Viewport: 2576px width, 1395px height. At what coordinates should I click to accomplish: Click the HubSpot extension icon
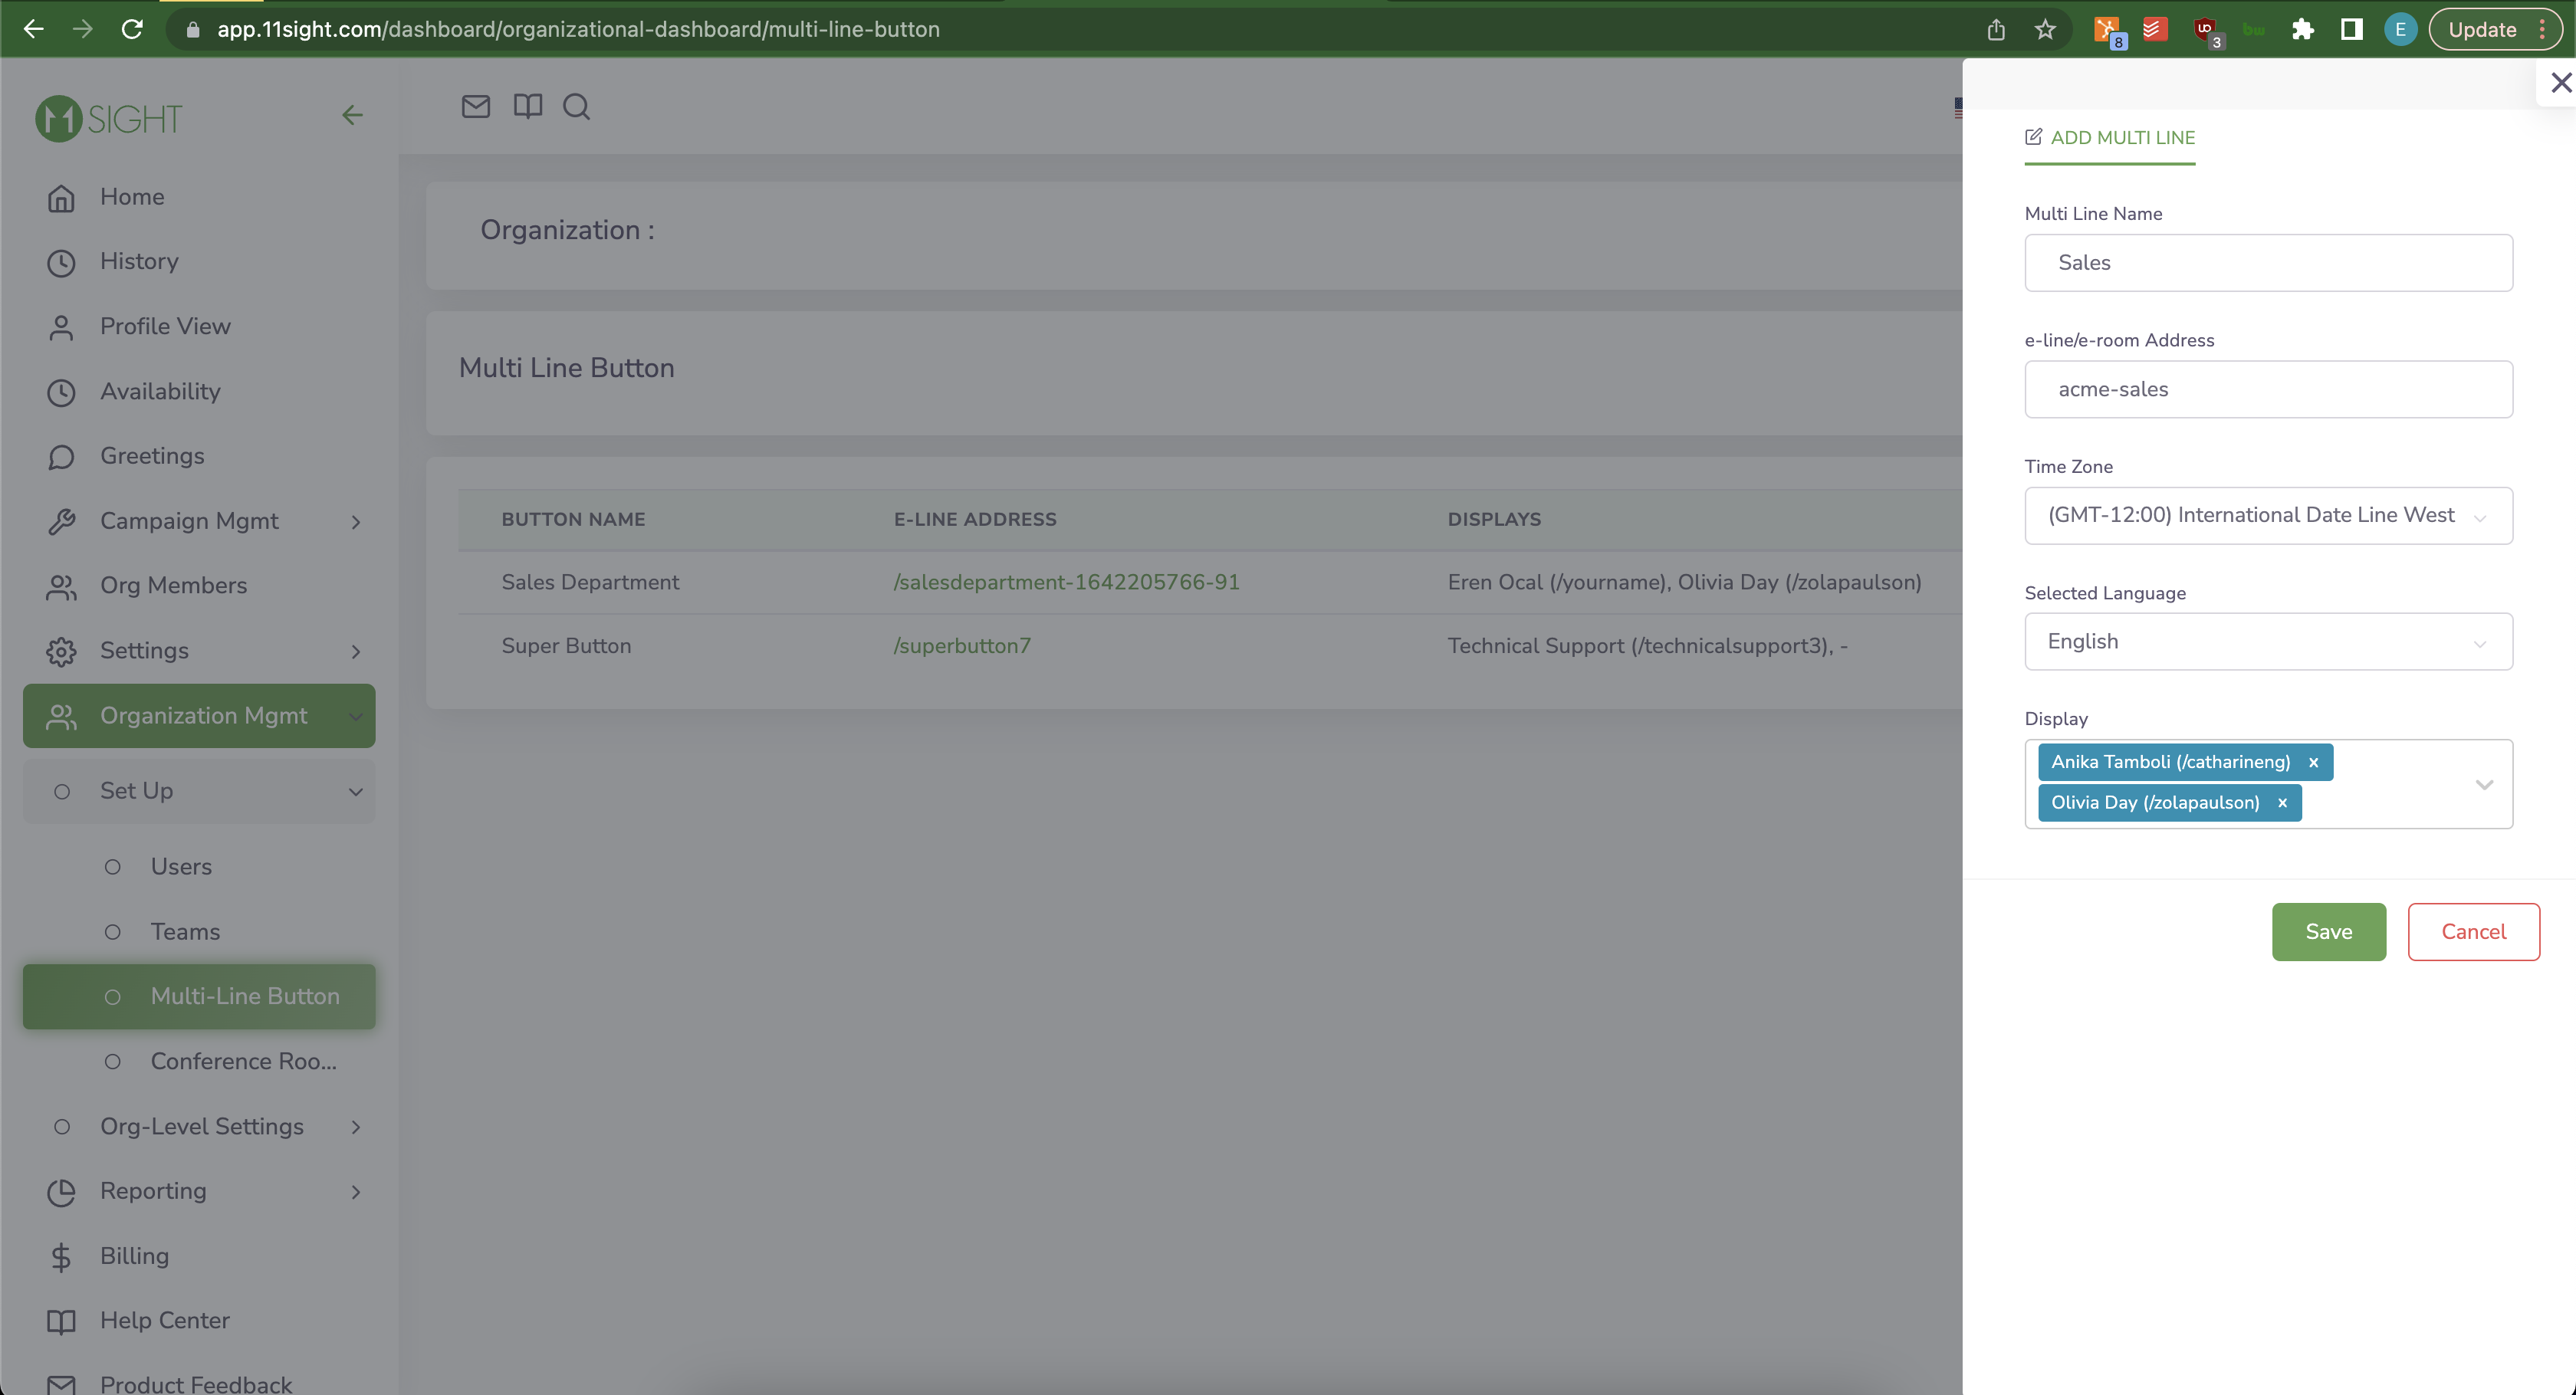[2108, 31]
